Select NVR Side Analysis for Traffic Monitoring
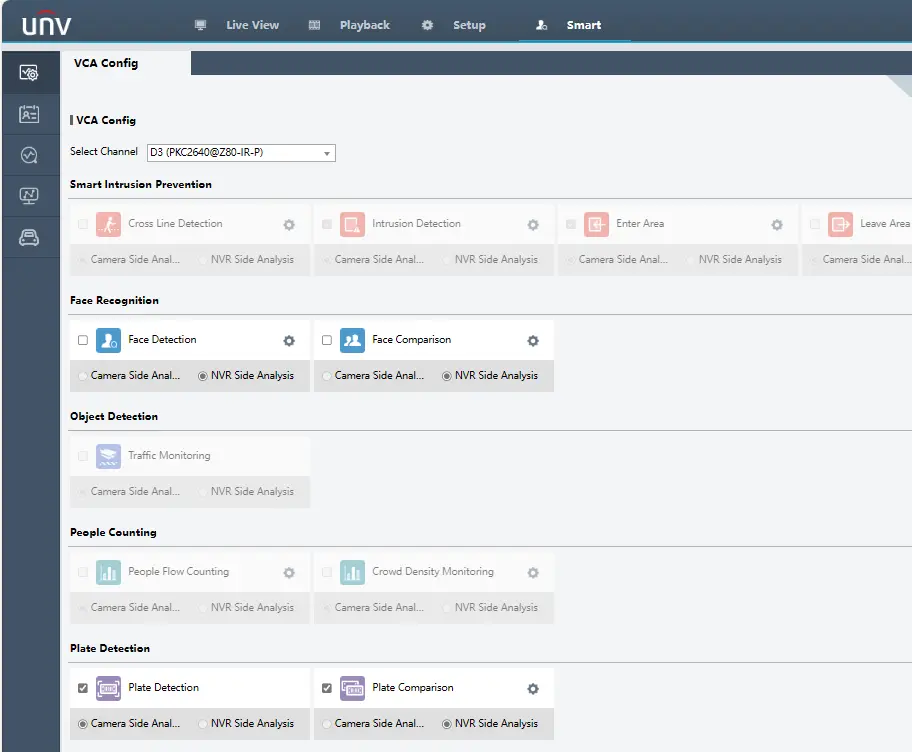The width and height of the screenshot is (912, 752). (x=202, y=492)
